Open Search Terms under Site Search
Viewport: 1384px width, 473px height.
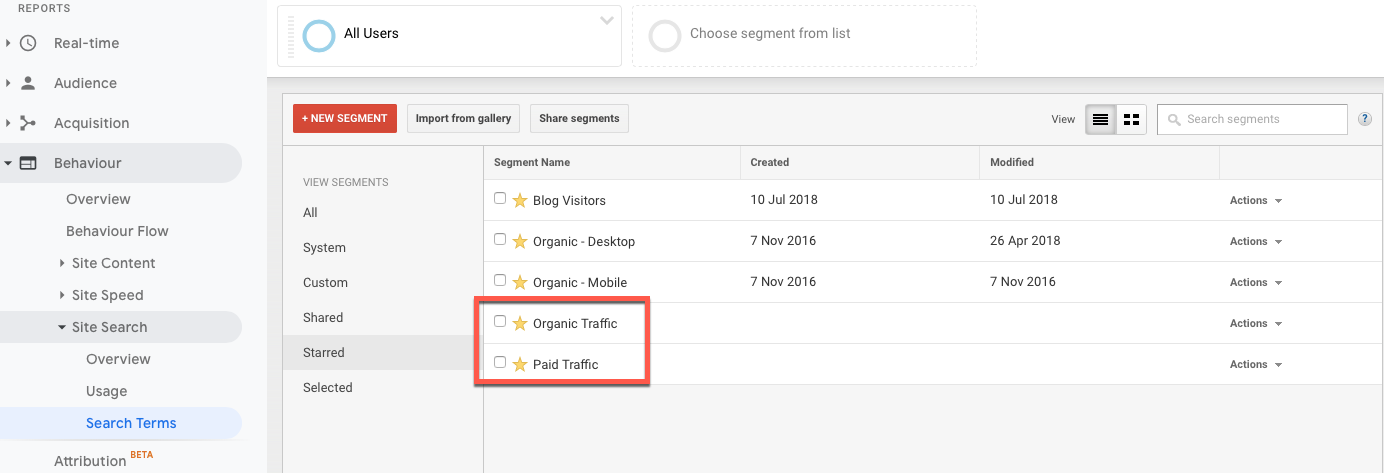click(131, 423)
